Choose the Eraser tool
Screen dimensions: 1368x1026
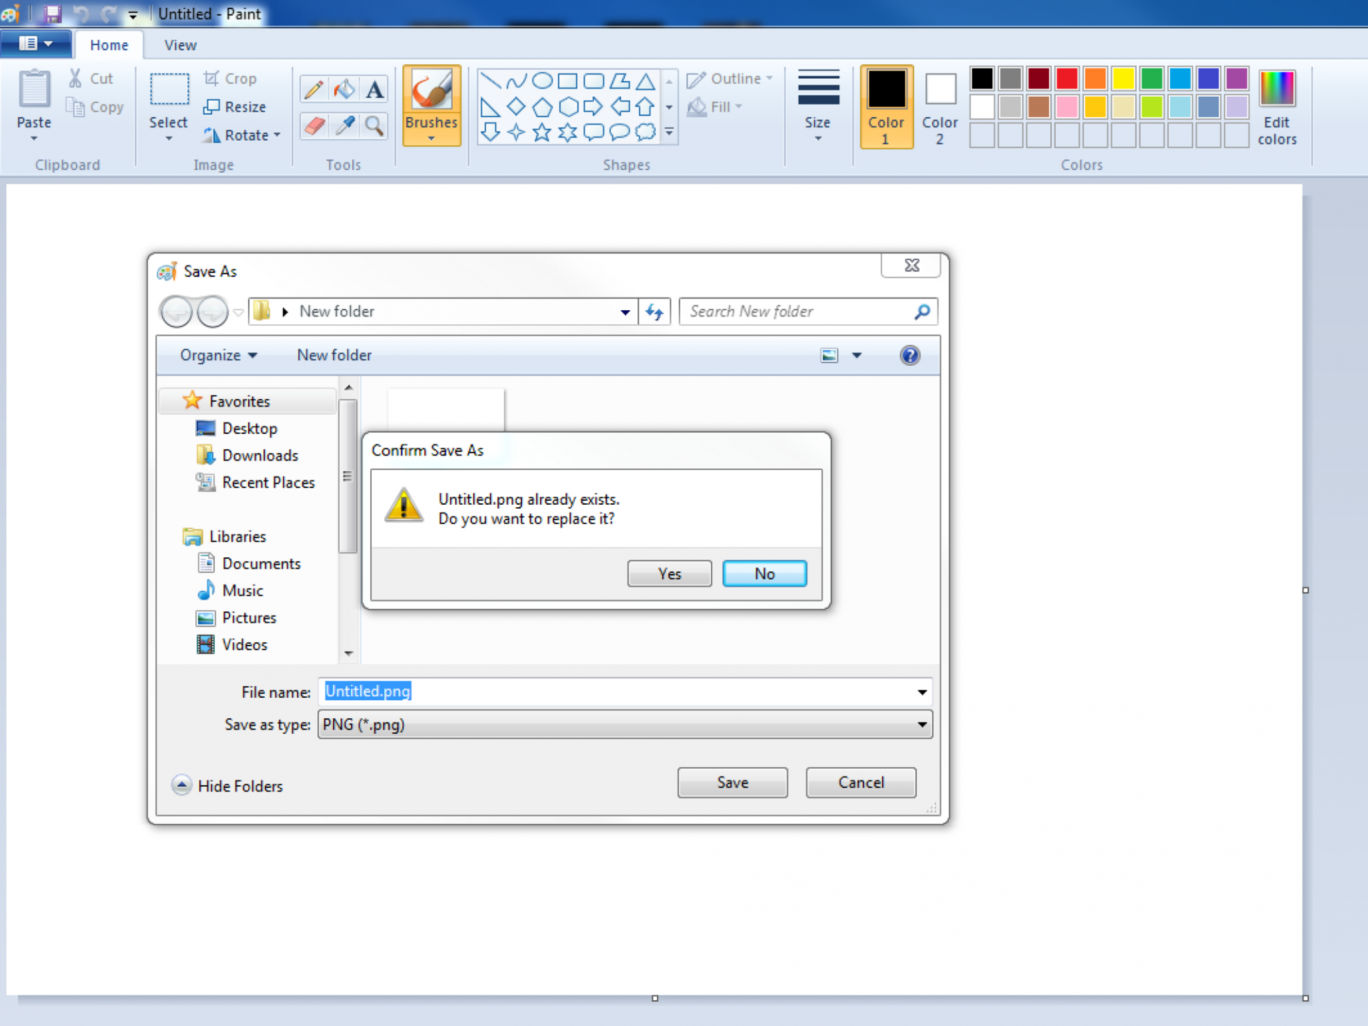314,126
